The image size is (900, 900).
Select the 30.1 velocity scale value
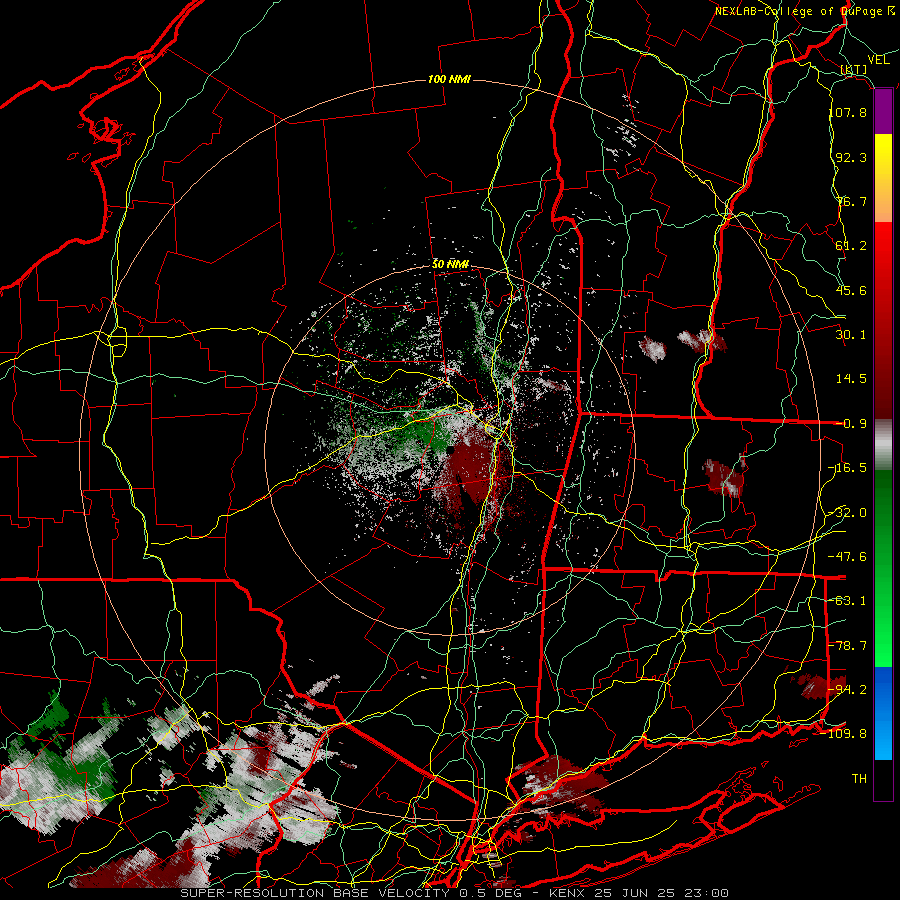851,335
